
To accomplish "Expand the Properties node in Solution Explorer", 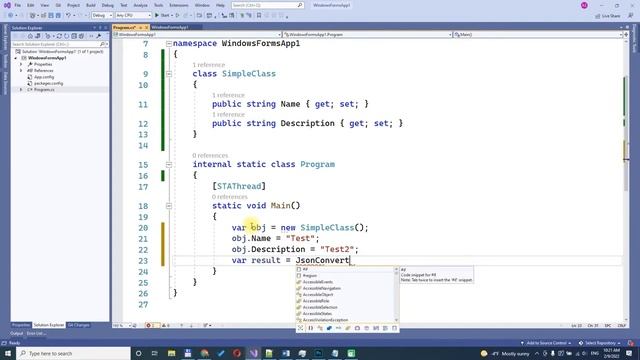I will (x=21, y=64).
